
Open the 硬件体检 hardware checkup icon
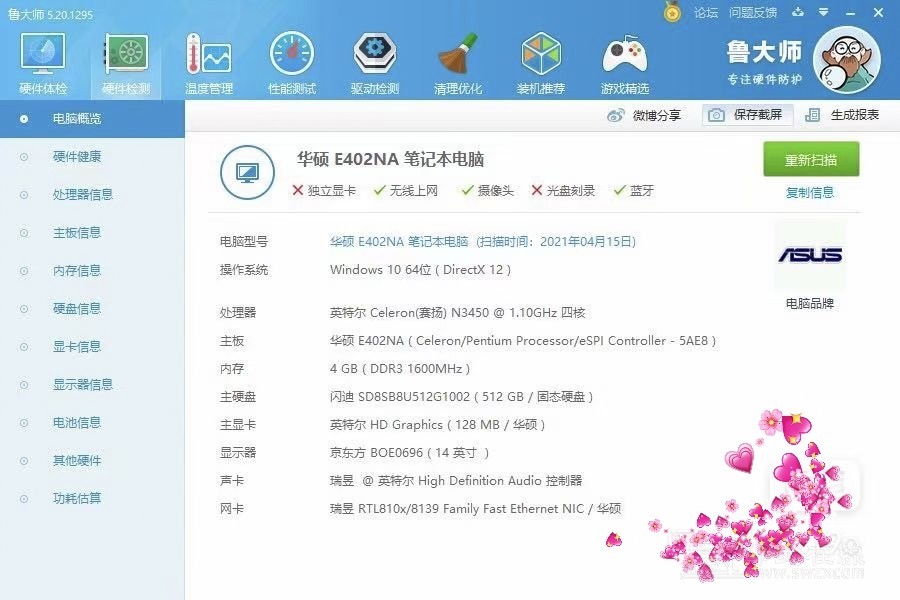[x=43, y=62]
